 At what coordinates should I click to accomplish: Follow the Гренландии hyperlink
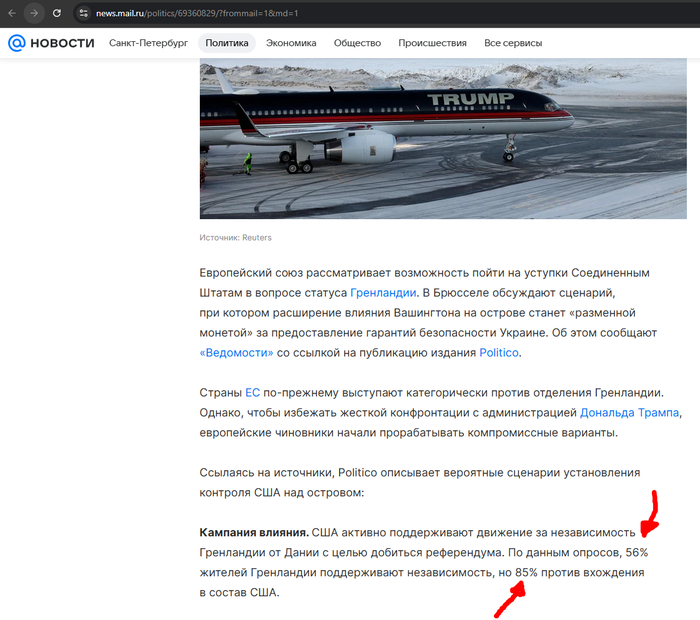[x=383, y=293]
